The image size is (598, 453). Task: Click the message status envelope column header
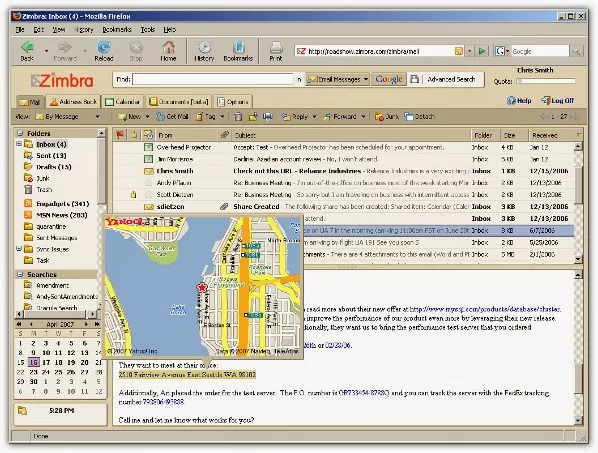[148, 135]
